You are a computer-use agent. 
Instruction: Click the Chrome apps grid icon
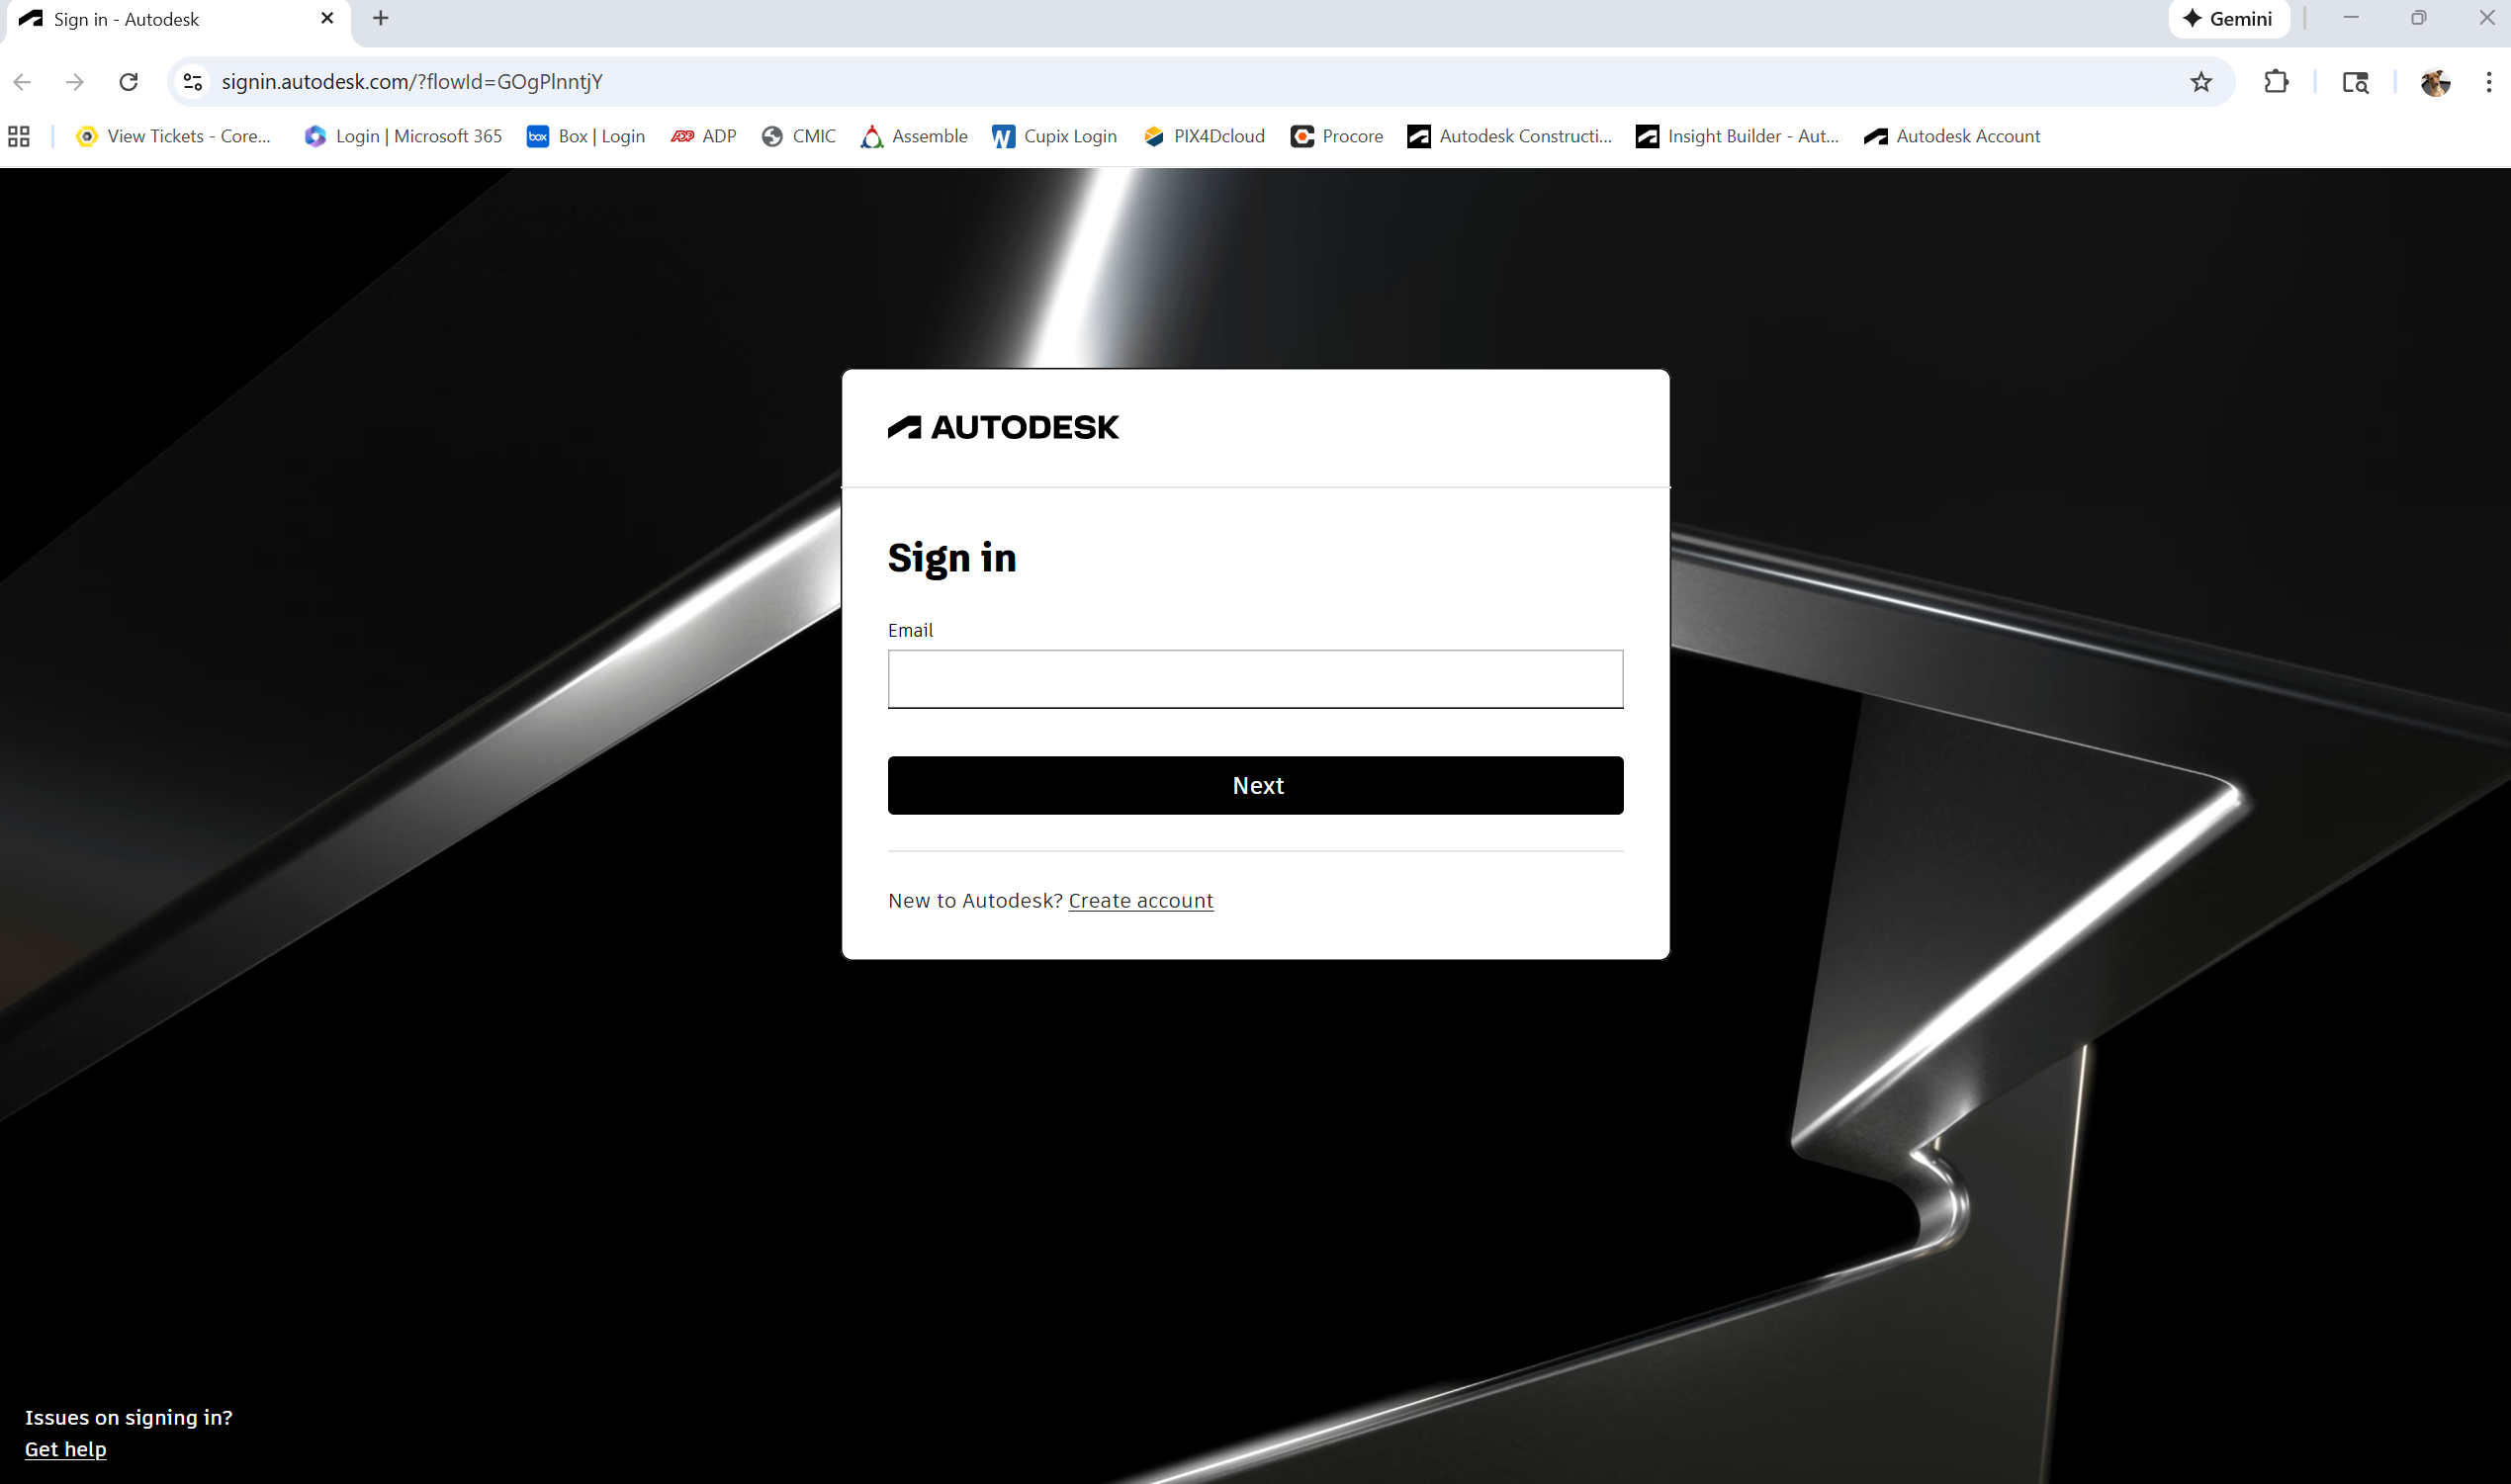(19, 136)
